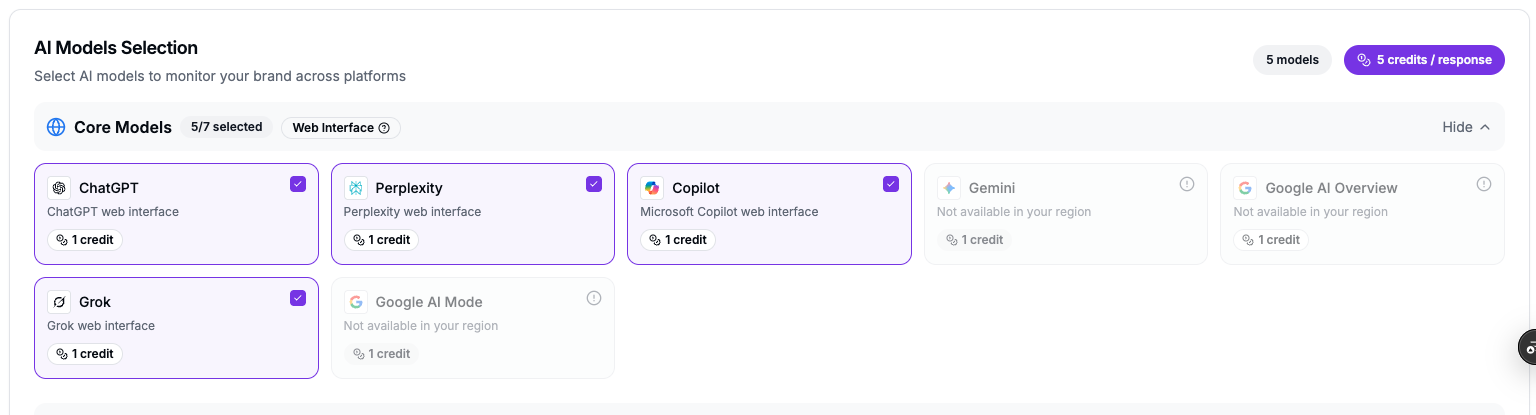Screen dimensions: 1536x415
Task: Click the Core Models globe icon
Action: point(56,127)
